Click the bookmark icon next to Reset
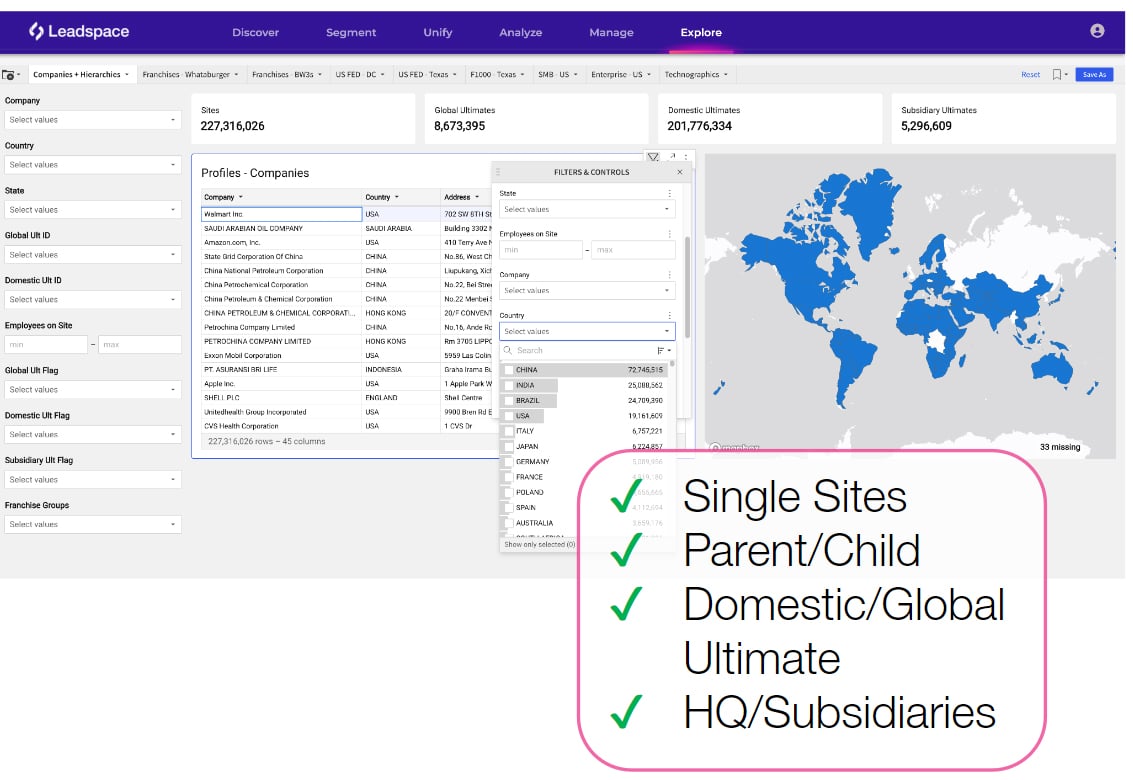 [1056, 74]
